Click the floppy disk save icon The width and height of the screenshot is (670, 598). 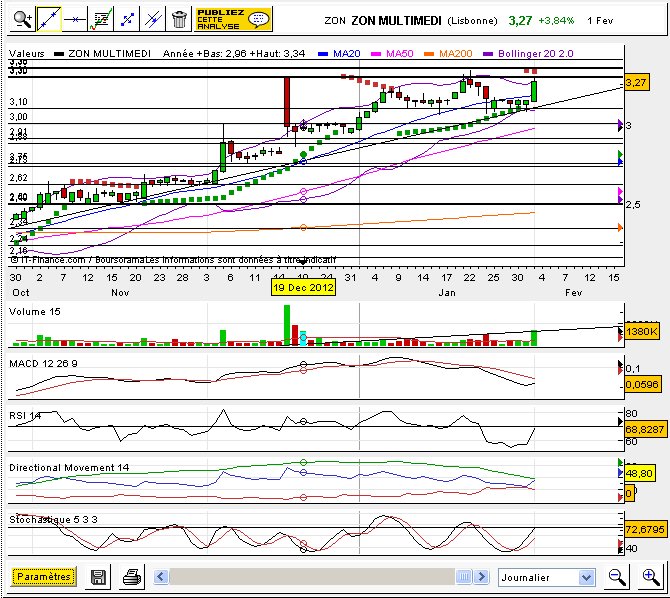[x=98, y=577]
